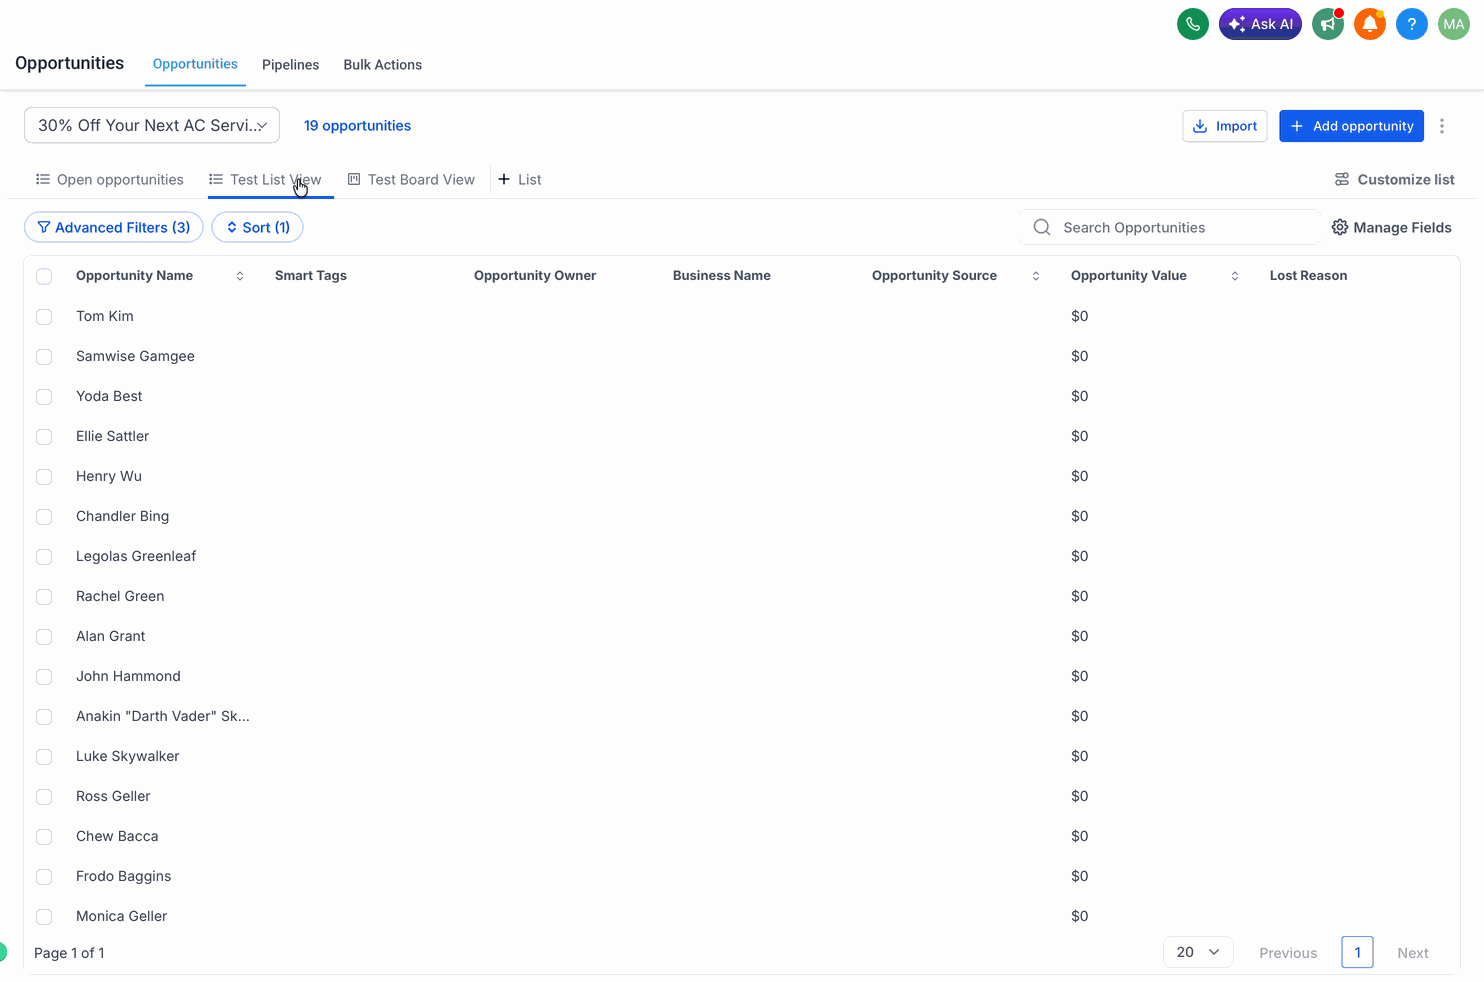This screenshot has width=1484, height=982.
Task: Open the blue help question mark
Action: coord(1412,24)
